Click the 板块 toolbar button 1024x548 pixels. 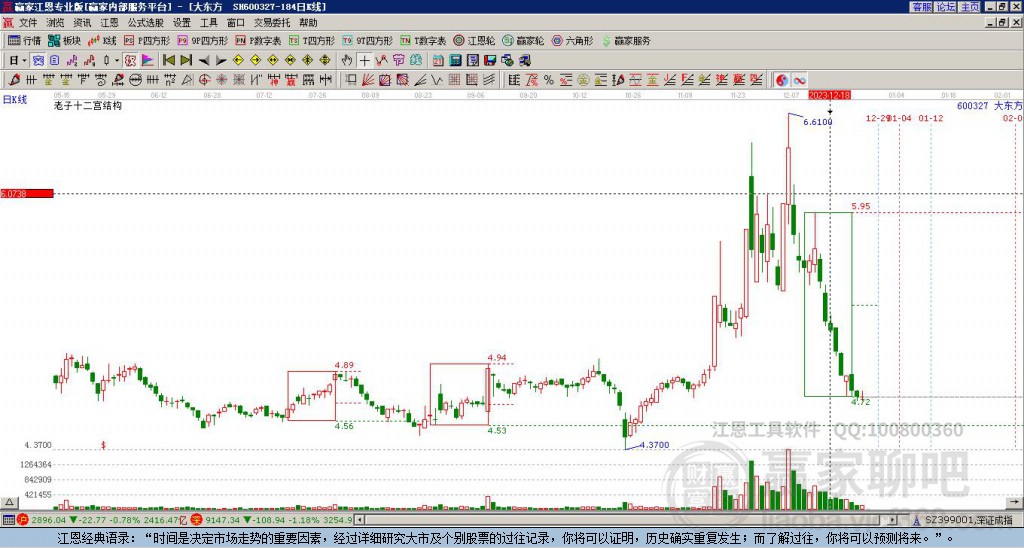[x=65, y=40]
